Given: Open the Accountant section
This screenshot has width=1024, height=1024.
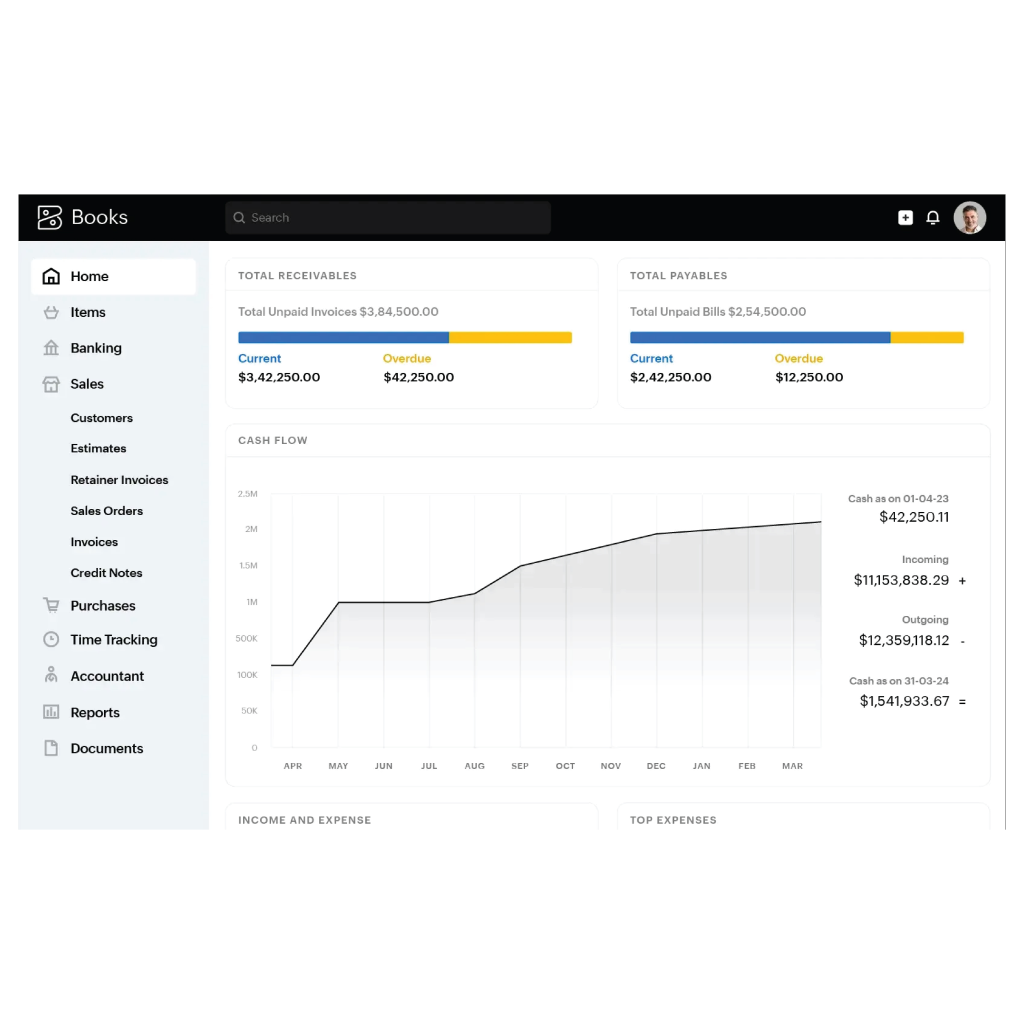Looking at the screenshot, I should click(x=107, y=676).
